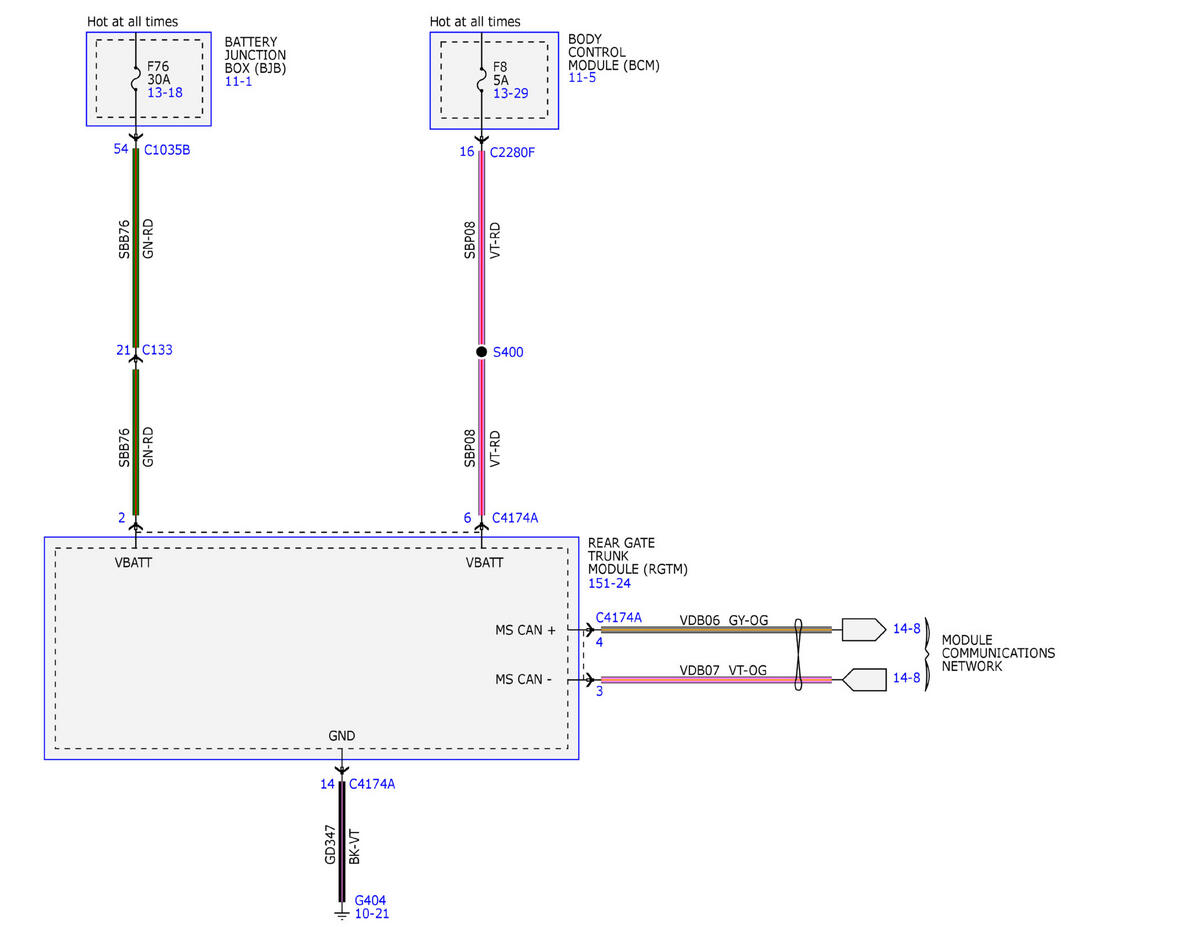This screenshot has height=927, width=1200.
Task: Select connector C1035B label
Action: 170,151
